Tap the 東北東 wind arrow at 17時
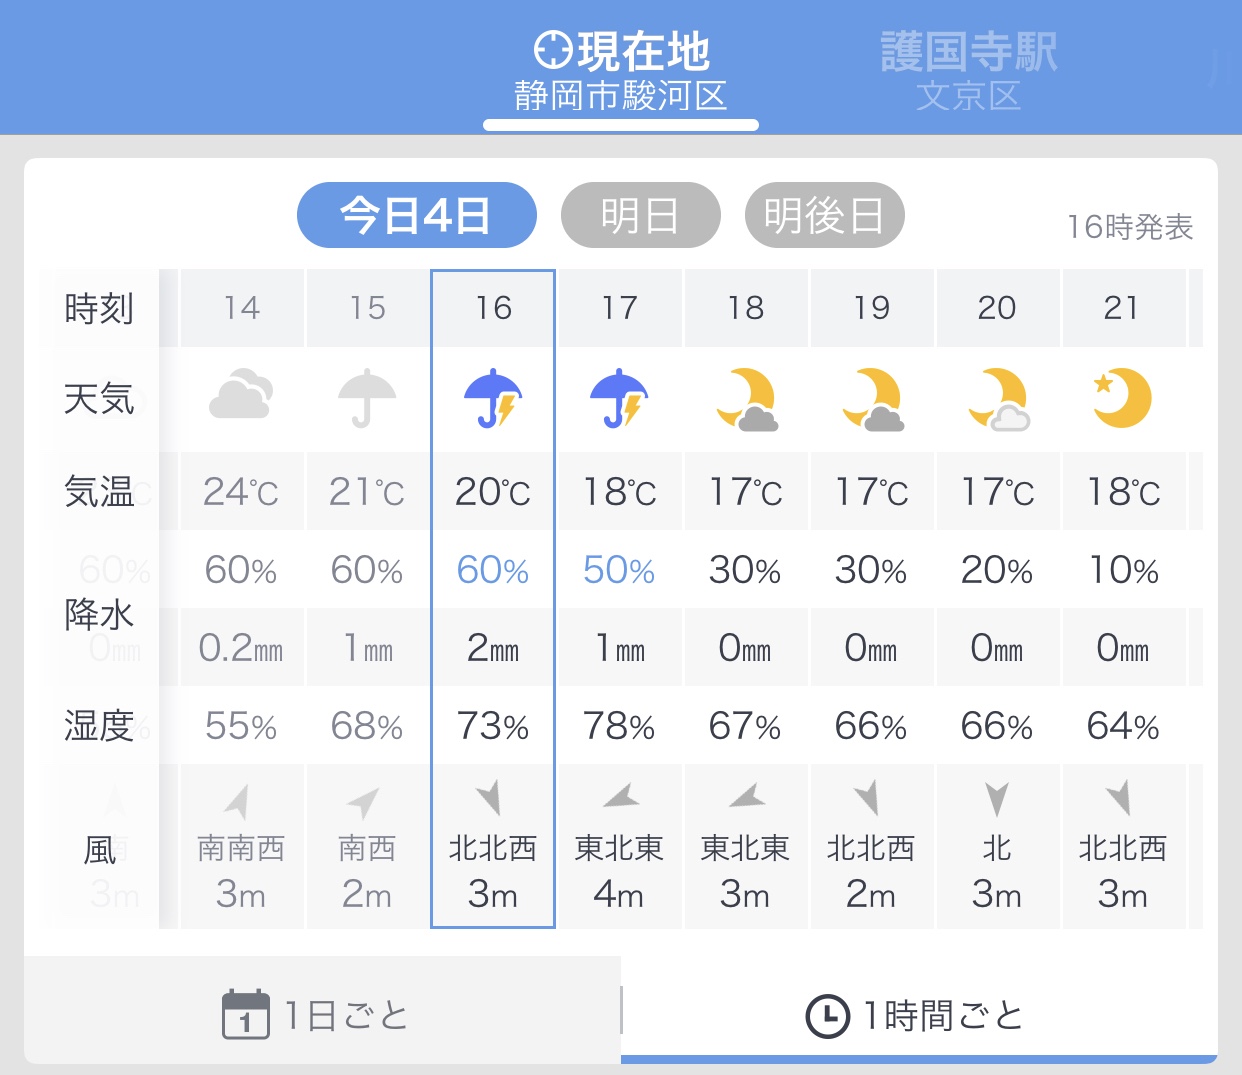The image size is (1242, 1075). tap(621, 797)
